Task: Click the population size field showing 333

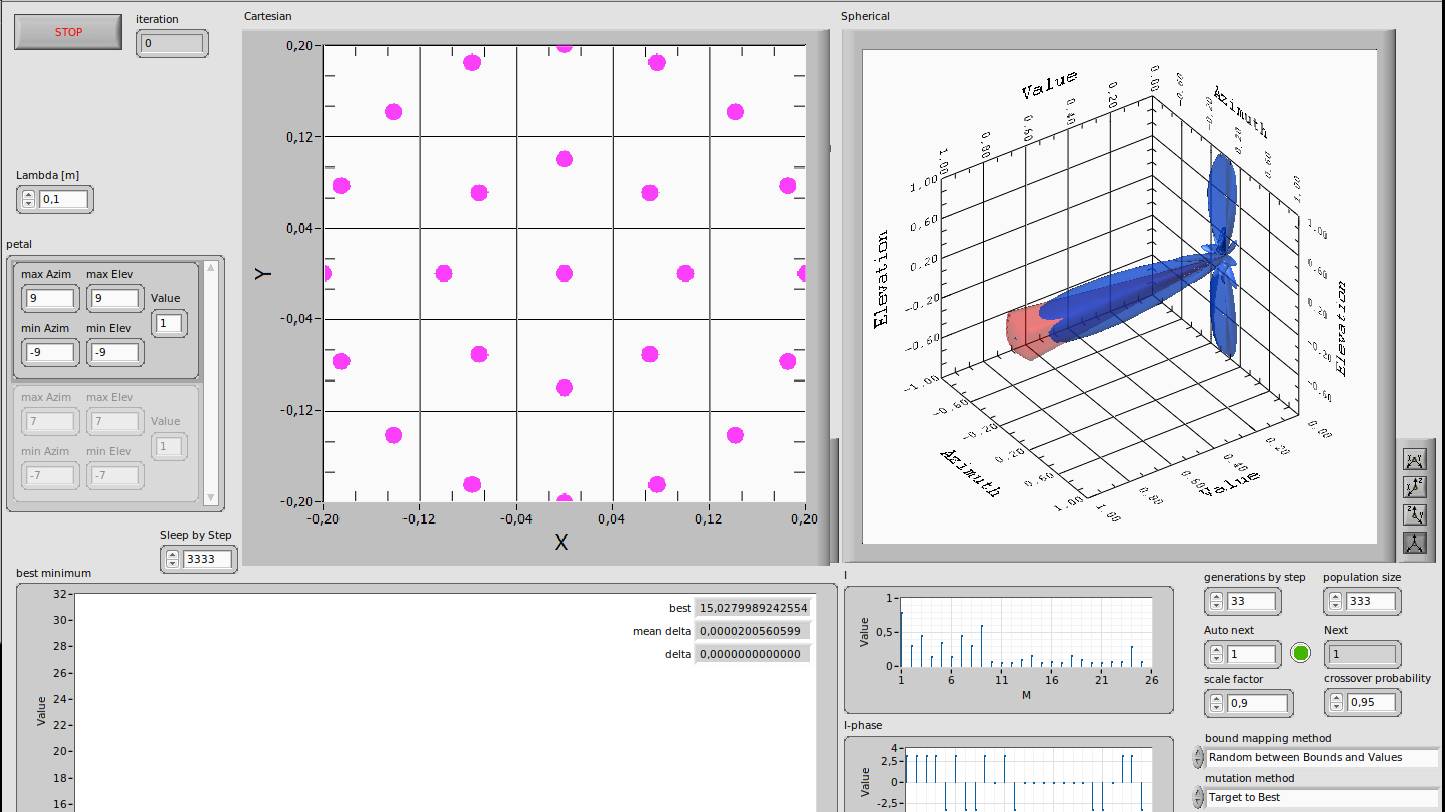Action: 1371,601
